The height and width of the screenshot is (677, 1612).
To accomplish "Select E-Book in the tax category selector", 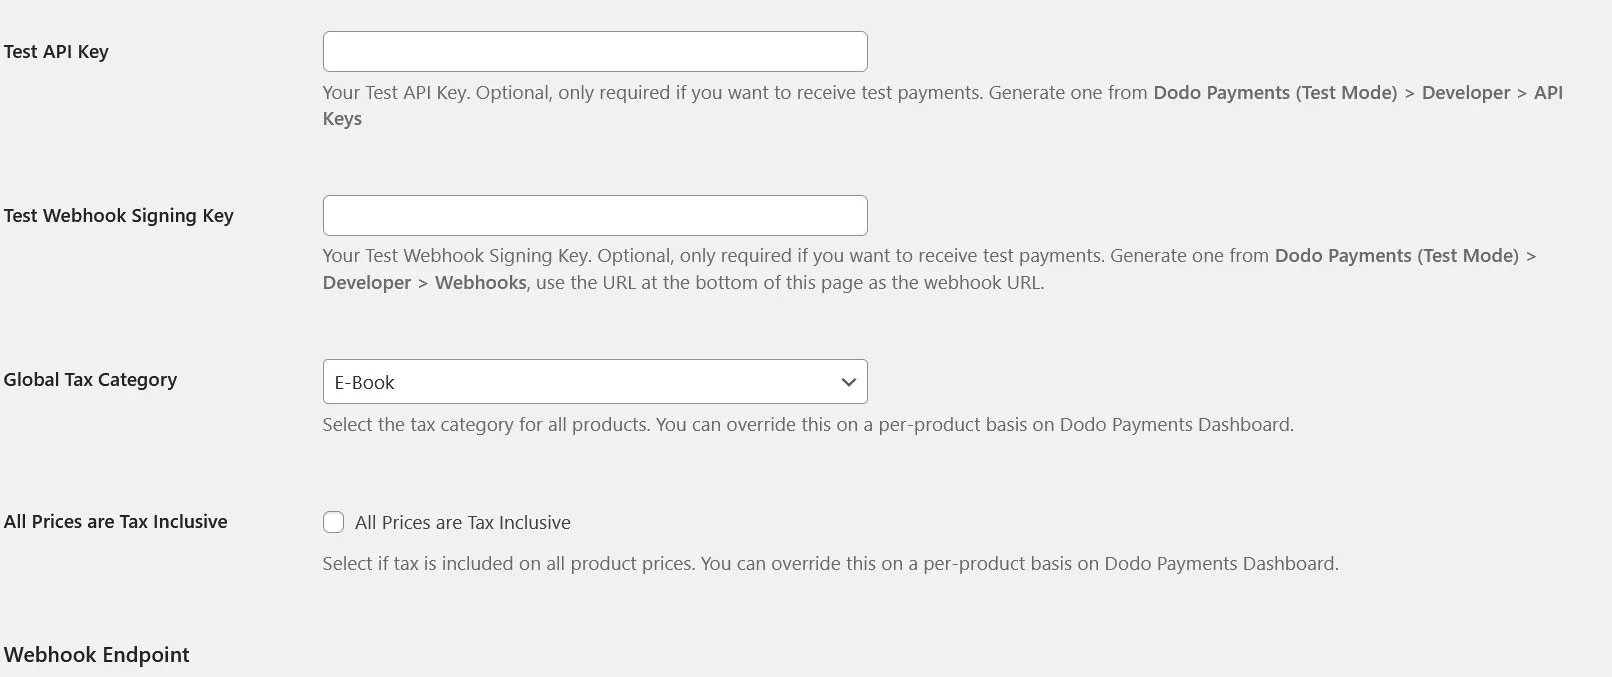I will click(x=594, y=381).
